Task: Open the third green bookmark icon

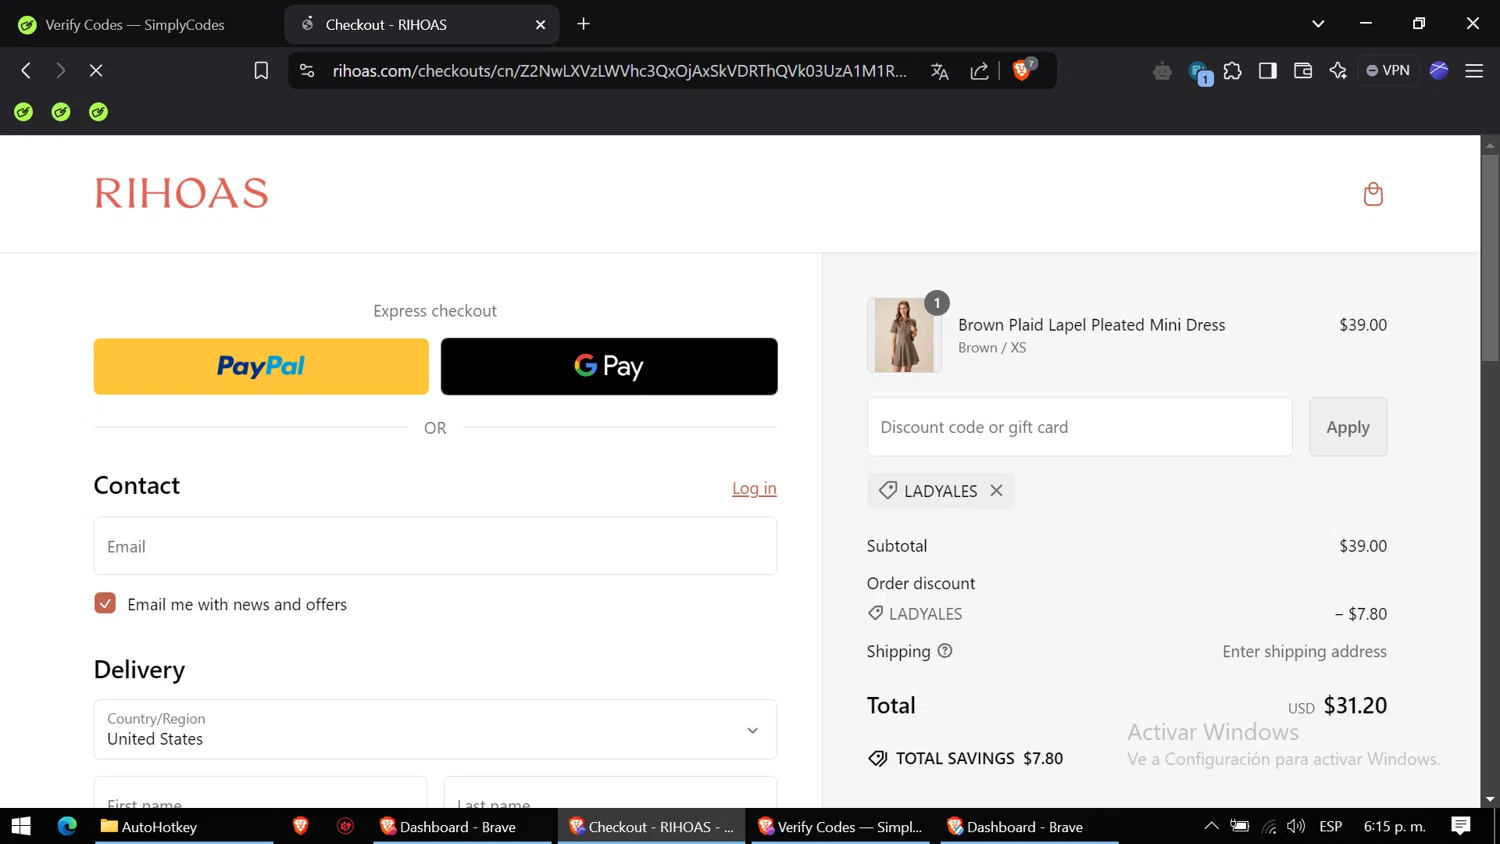Action: [x=98, y=112]
